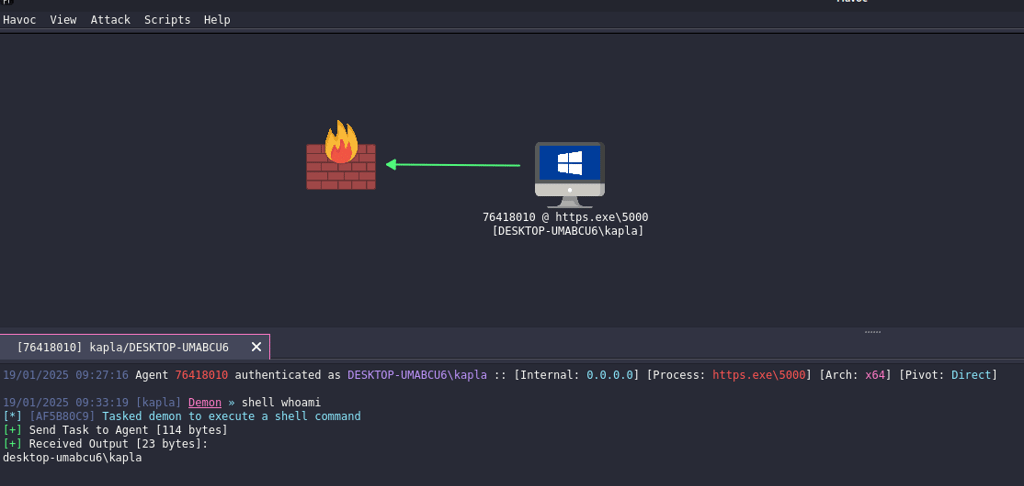Screen dimensions: 1024x486
Task: Click the 'Received Output [23 bytes]:' line
Action: [x=105, y=444]
